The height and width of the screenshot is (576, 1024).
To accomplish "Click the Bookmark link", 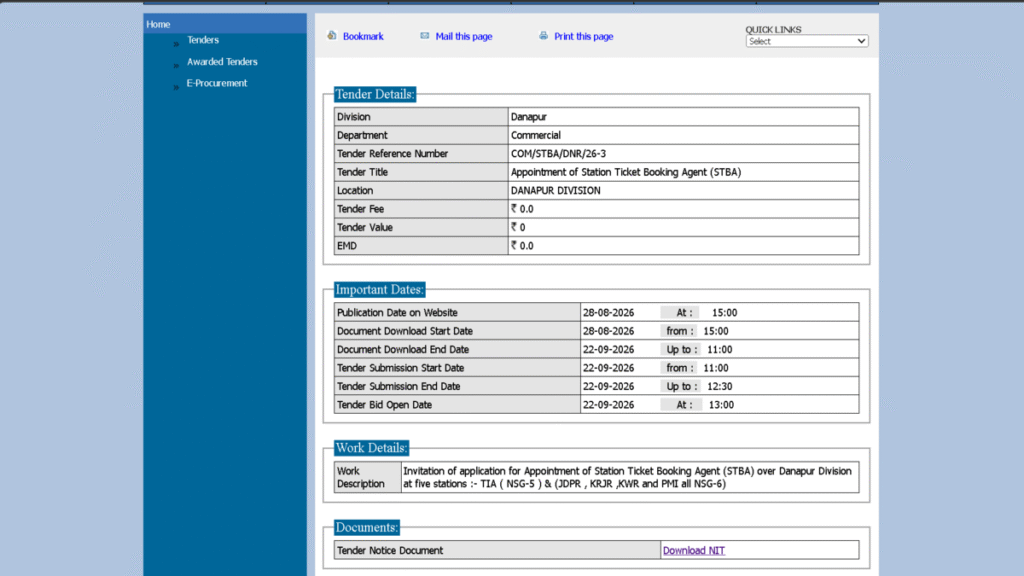I will (x=363, y=37).
